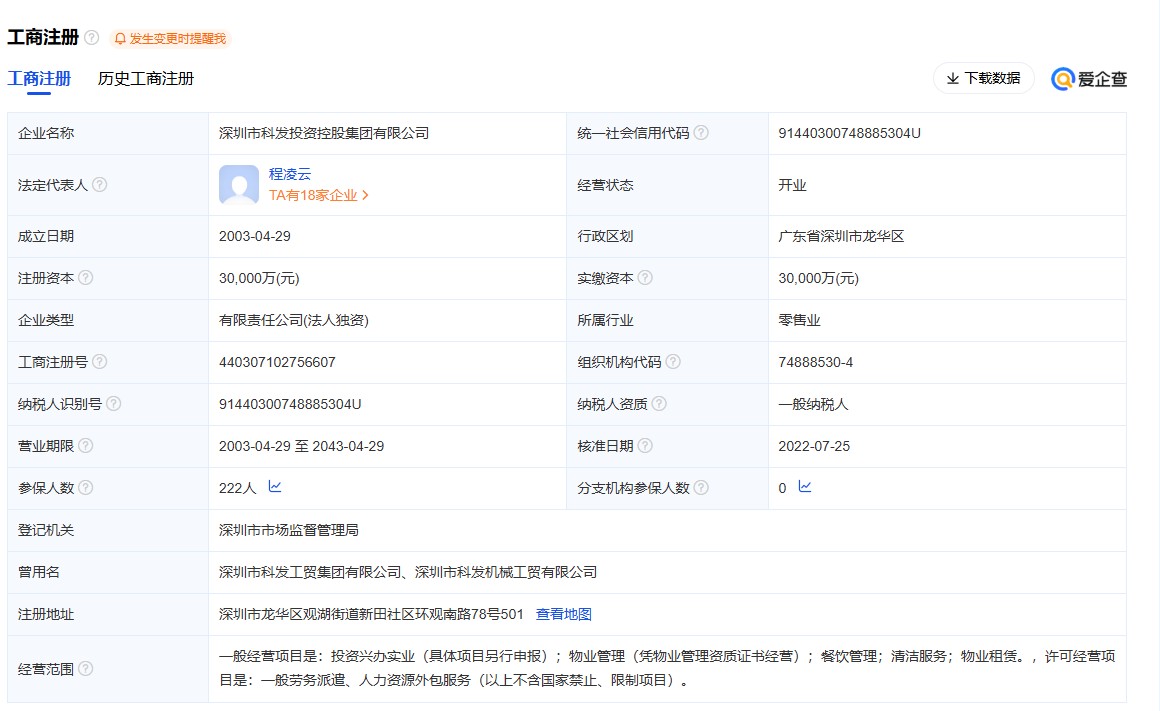Click help icon beside 法定代表人
This screenshot has height=711, width=1160.
[x=100, y=185]
